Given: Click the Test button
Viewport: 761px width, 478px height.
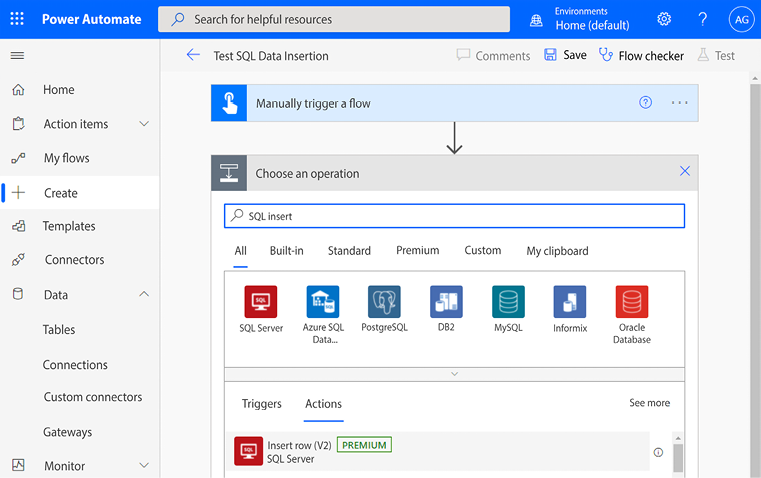Looking at the screenshot, I should 716,55.
